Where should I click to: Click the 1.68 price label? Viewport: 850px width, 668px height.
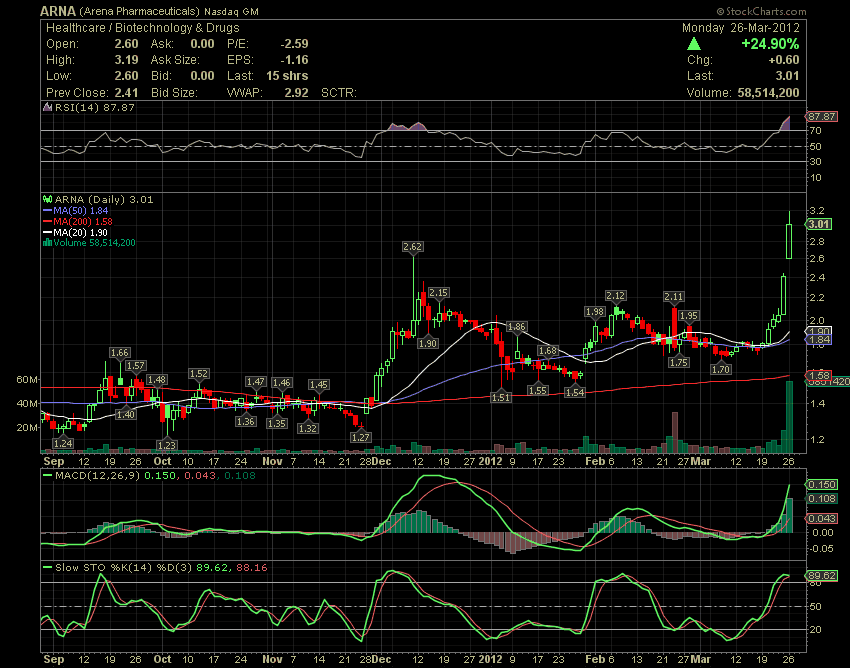coord(548,351)
